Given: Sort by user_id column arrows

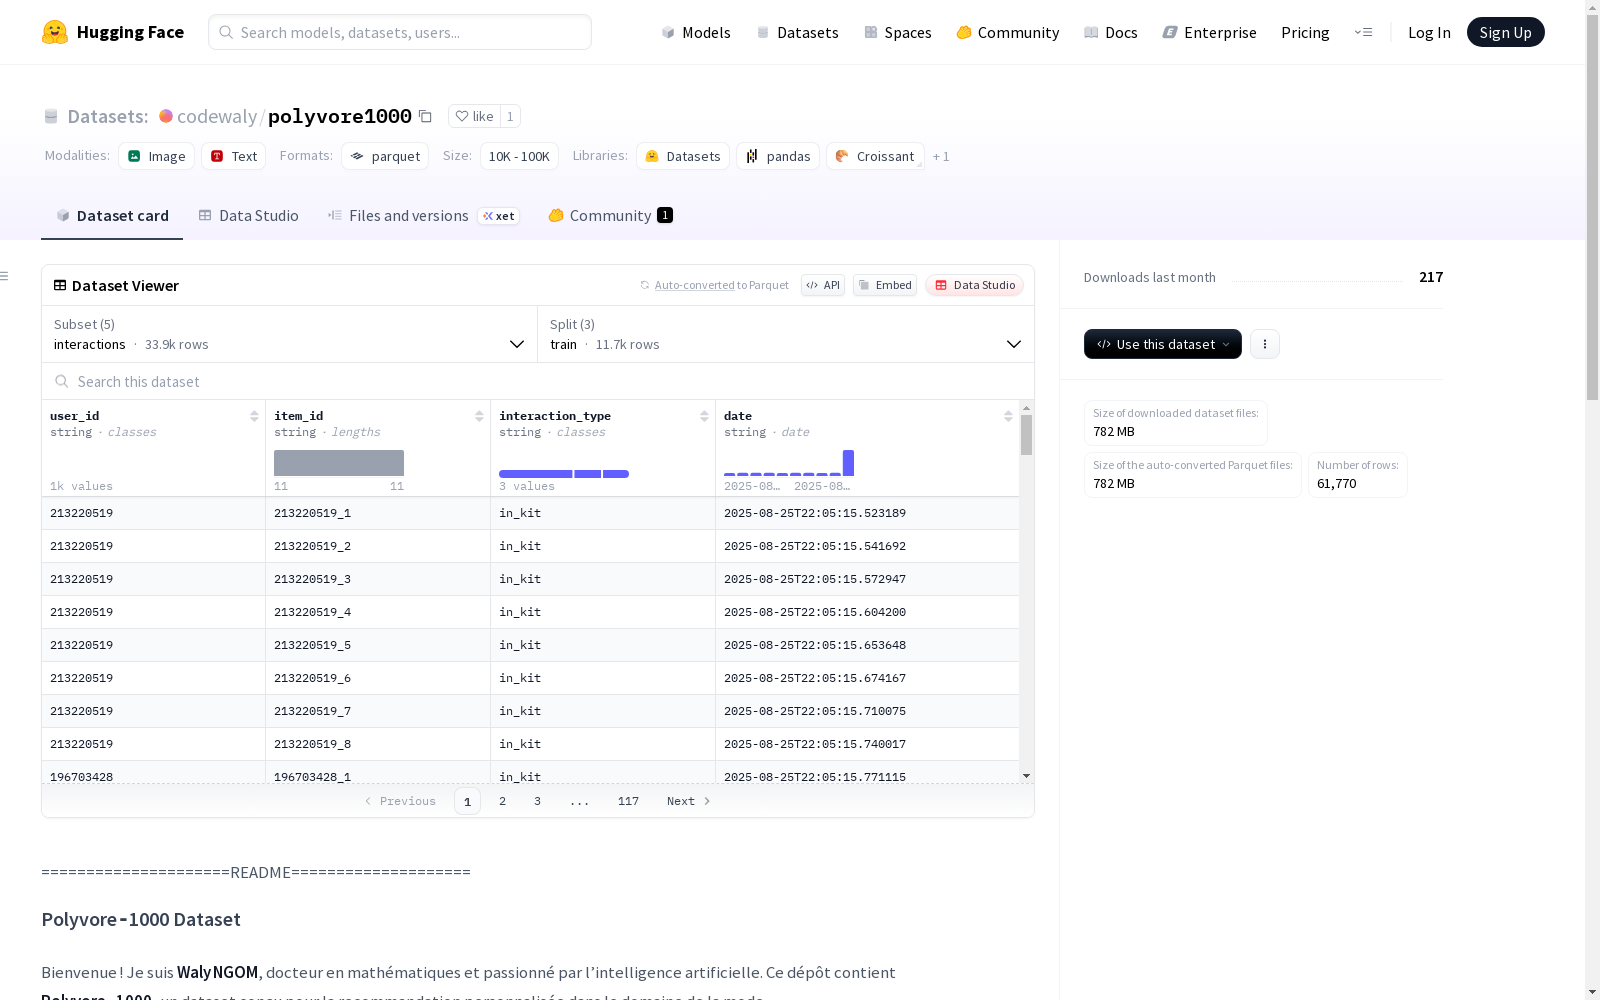Looking at the screenshot, I should click(254, 416).
